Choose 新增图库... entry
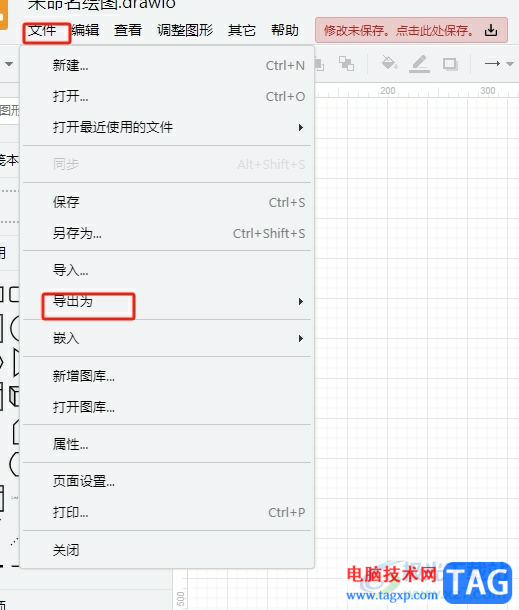Screen dimensions: 519x610 [167, 376]
